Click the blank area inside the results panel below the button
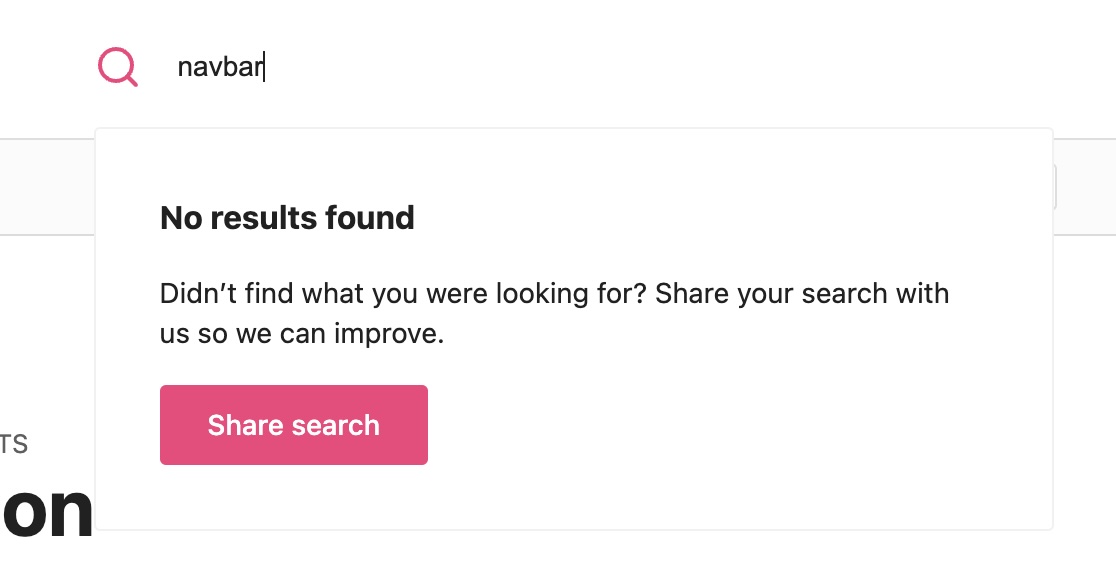 [574, 497]
